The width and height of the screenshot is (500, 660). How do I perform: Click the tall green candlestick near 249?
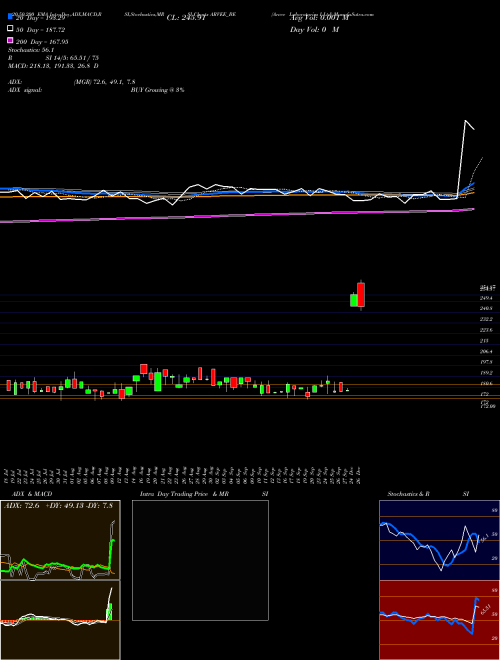[354, 300]
